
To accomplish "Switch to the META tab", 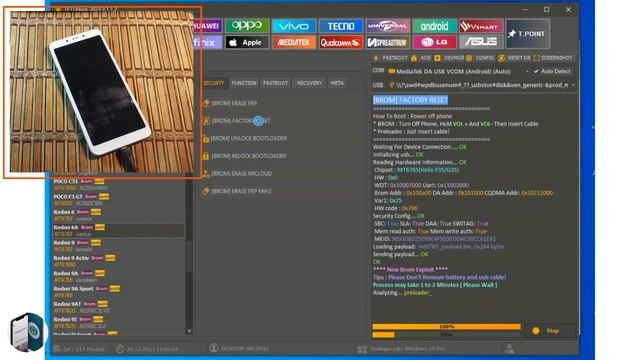I will pos(337,83).
